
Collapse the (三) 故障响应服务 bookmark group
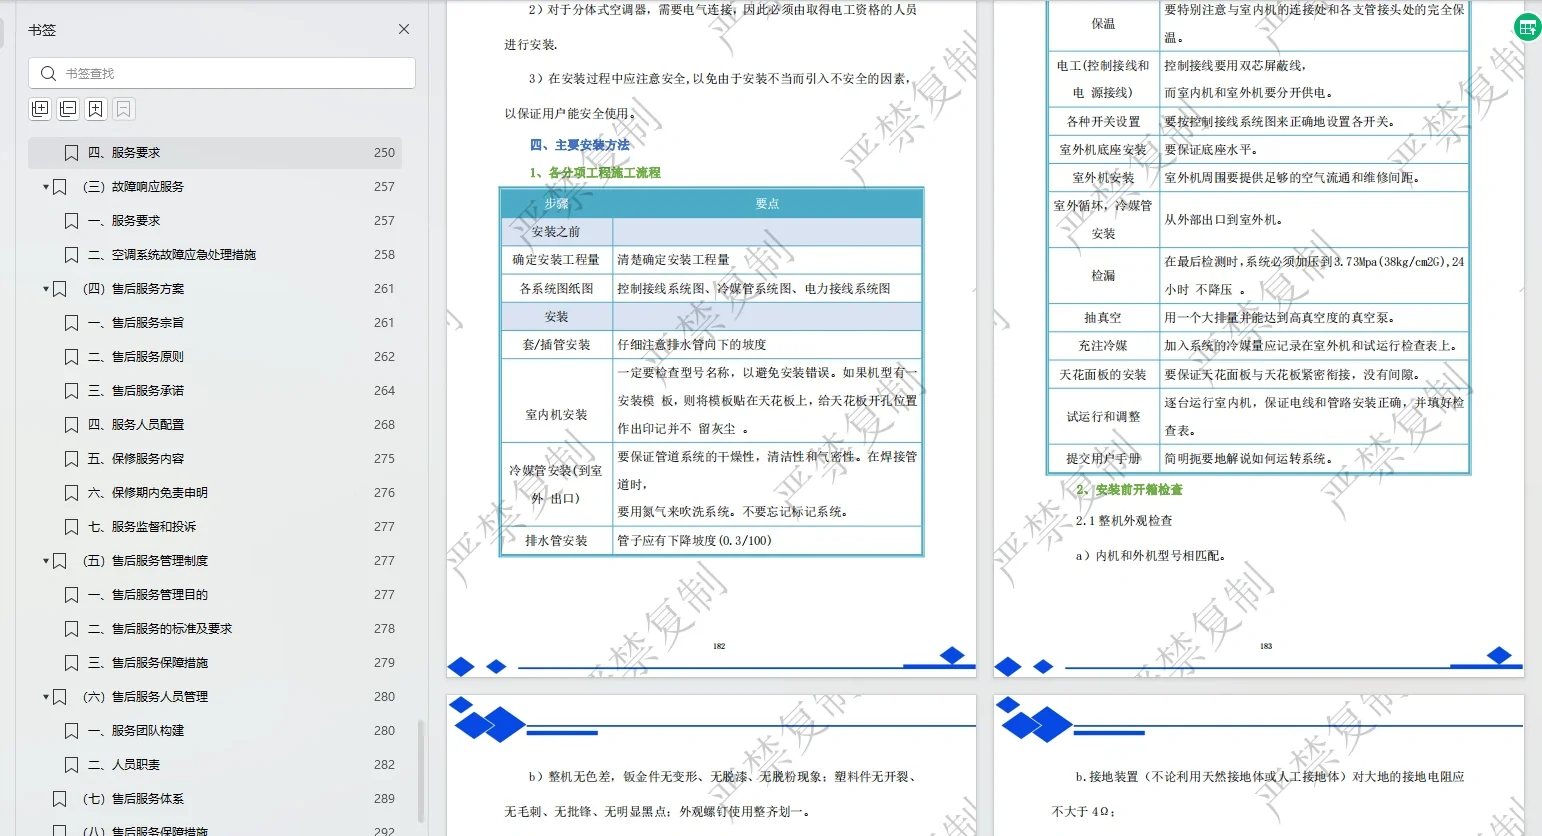pyautogui.click(x=45, y=186)
